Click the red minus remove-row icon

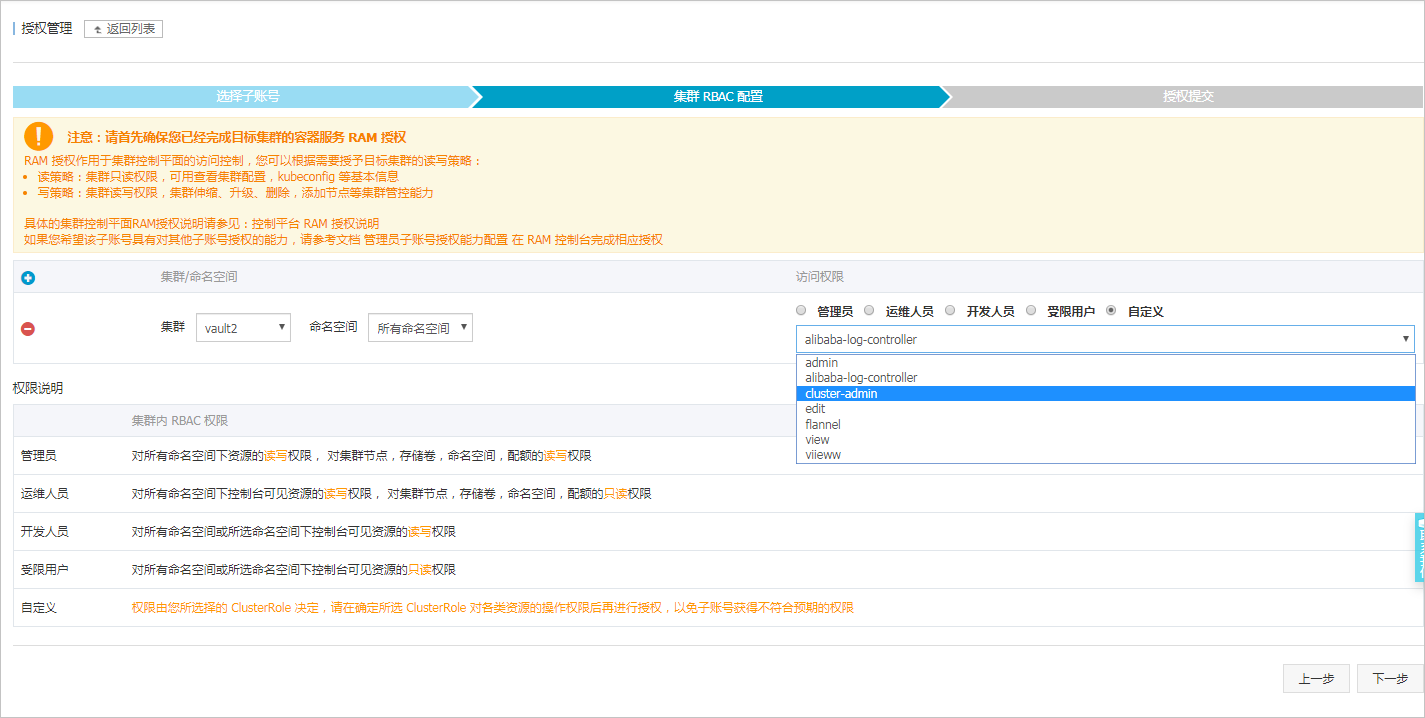(x=28, y=329)
